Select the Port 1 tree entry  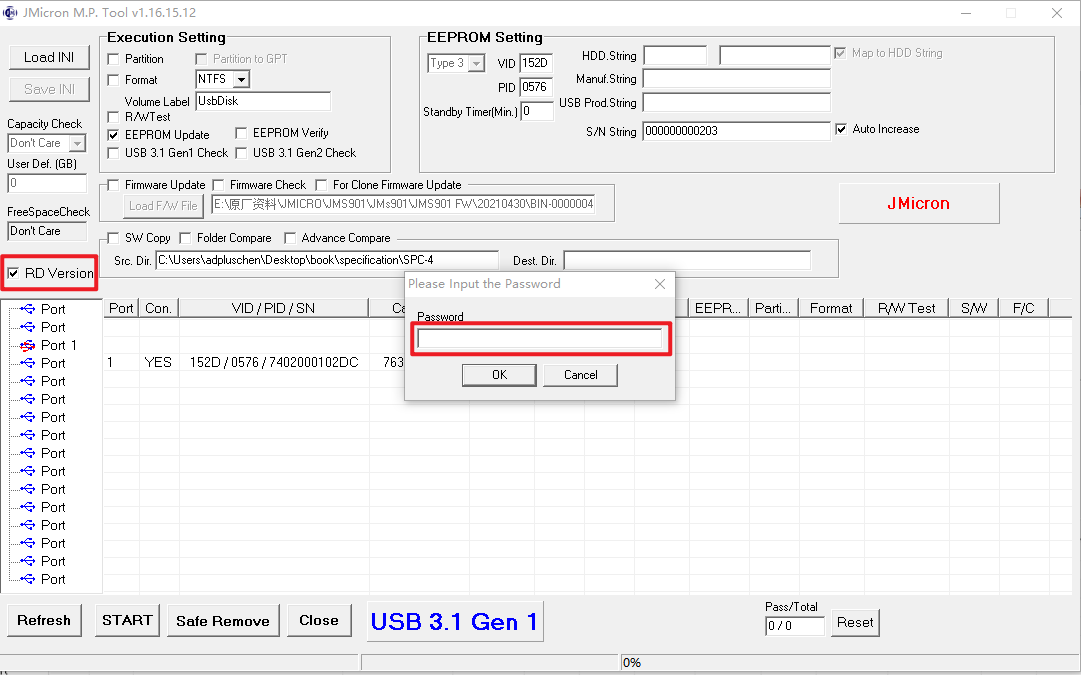pyautogui.click(x=59, y=345)
